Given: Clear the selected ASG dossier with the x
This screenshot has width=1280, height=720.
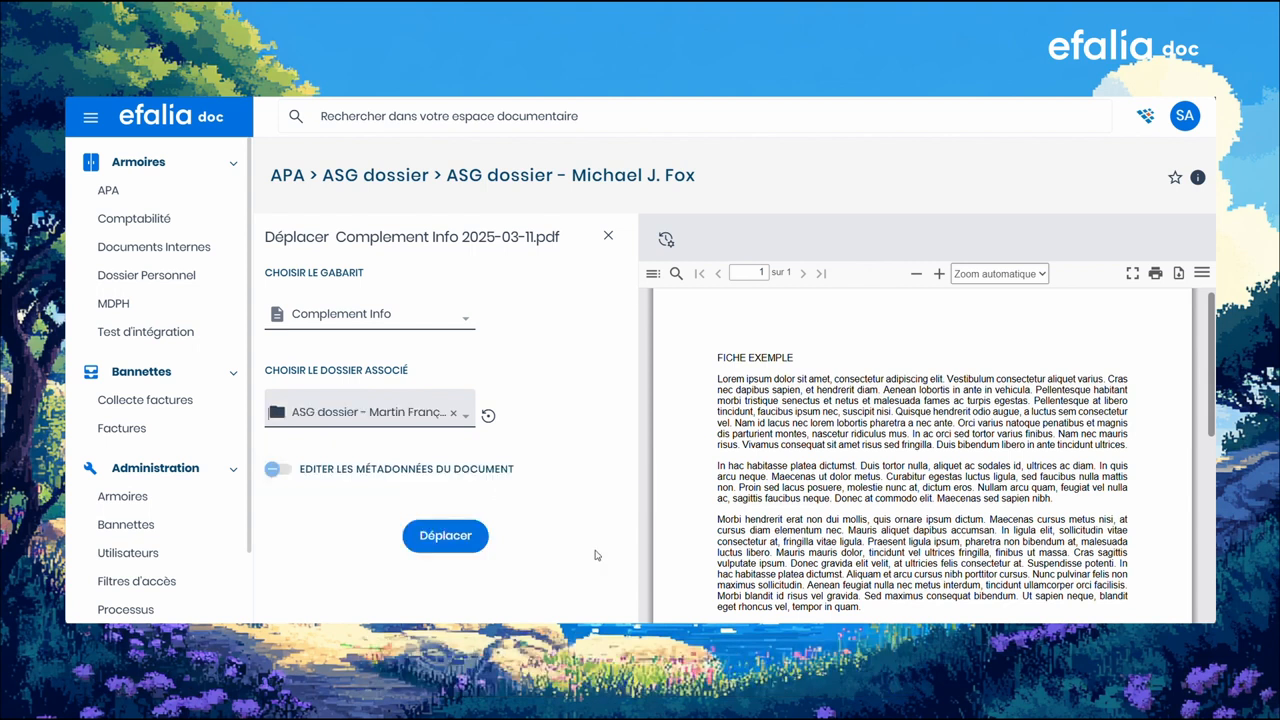Looking at the screenshot, I should click(x=453, y=413).
